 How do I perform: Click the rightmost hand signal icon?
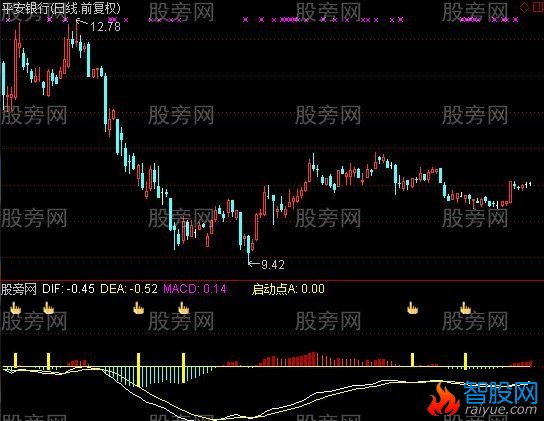[x=465, y=308]
